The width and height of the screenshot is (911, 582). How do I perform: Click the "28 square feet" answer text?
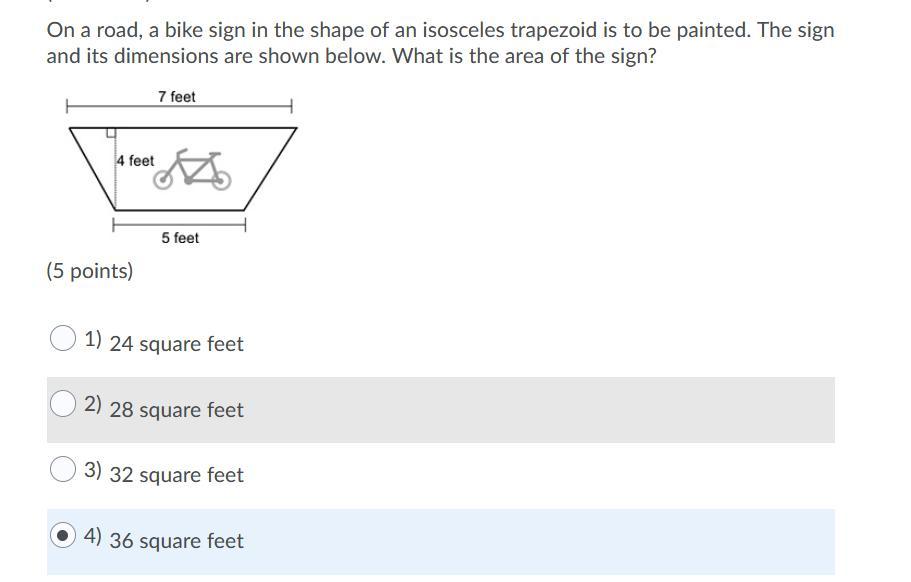(176, 410)
